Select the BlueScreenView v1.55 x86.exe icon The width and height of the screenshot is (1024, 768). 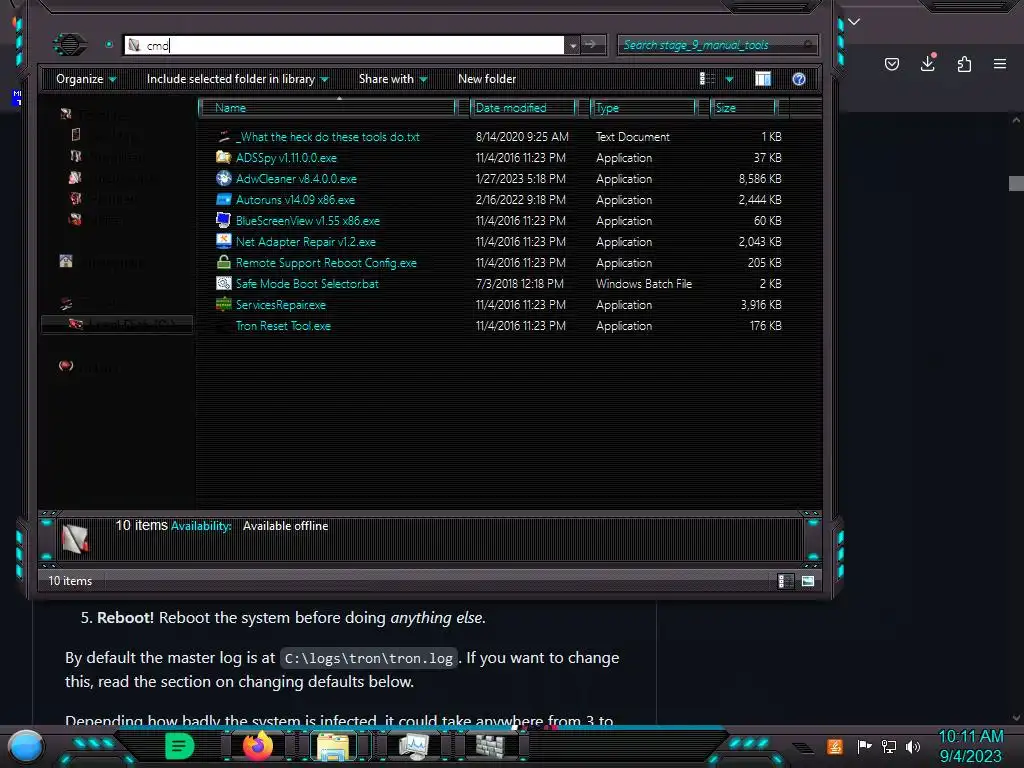pyautogui.click(x=223, y=220)
